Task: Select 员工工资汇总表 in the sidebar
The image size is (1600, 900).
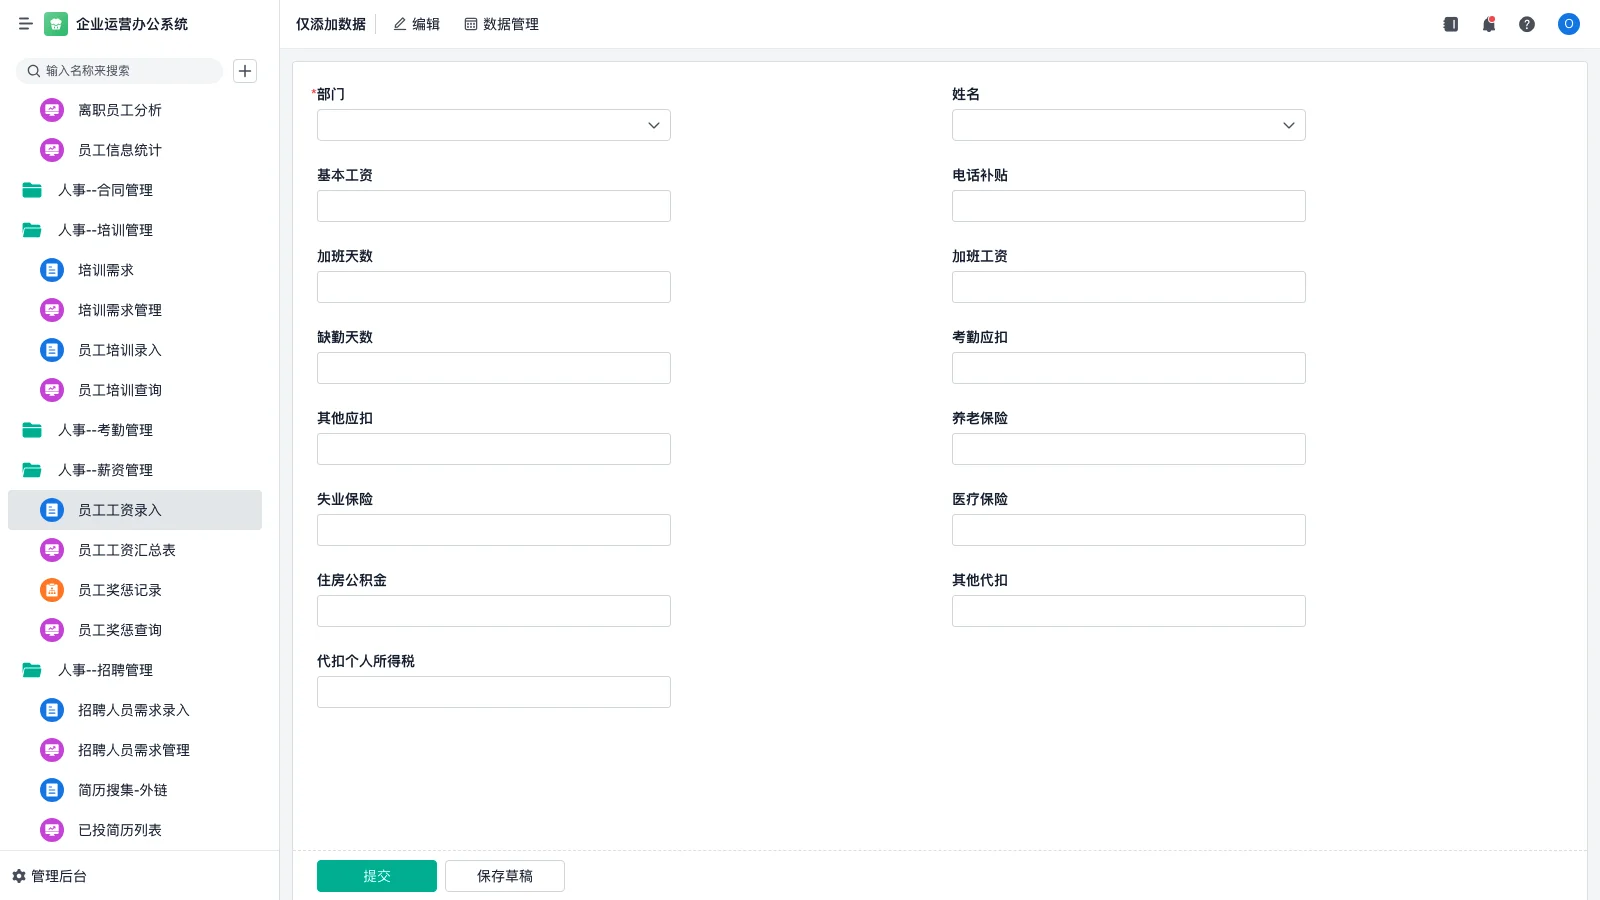Action: (127, 550)
